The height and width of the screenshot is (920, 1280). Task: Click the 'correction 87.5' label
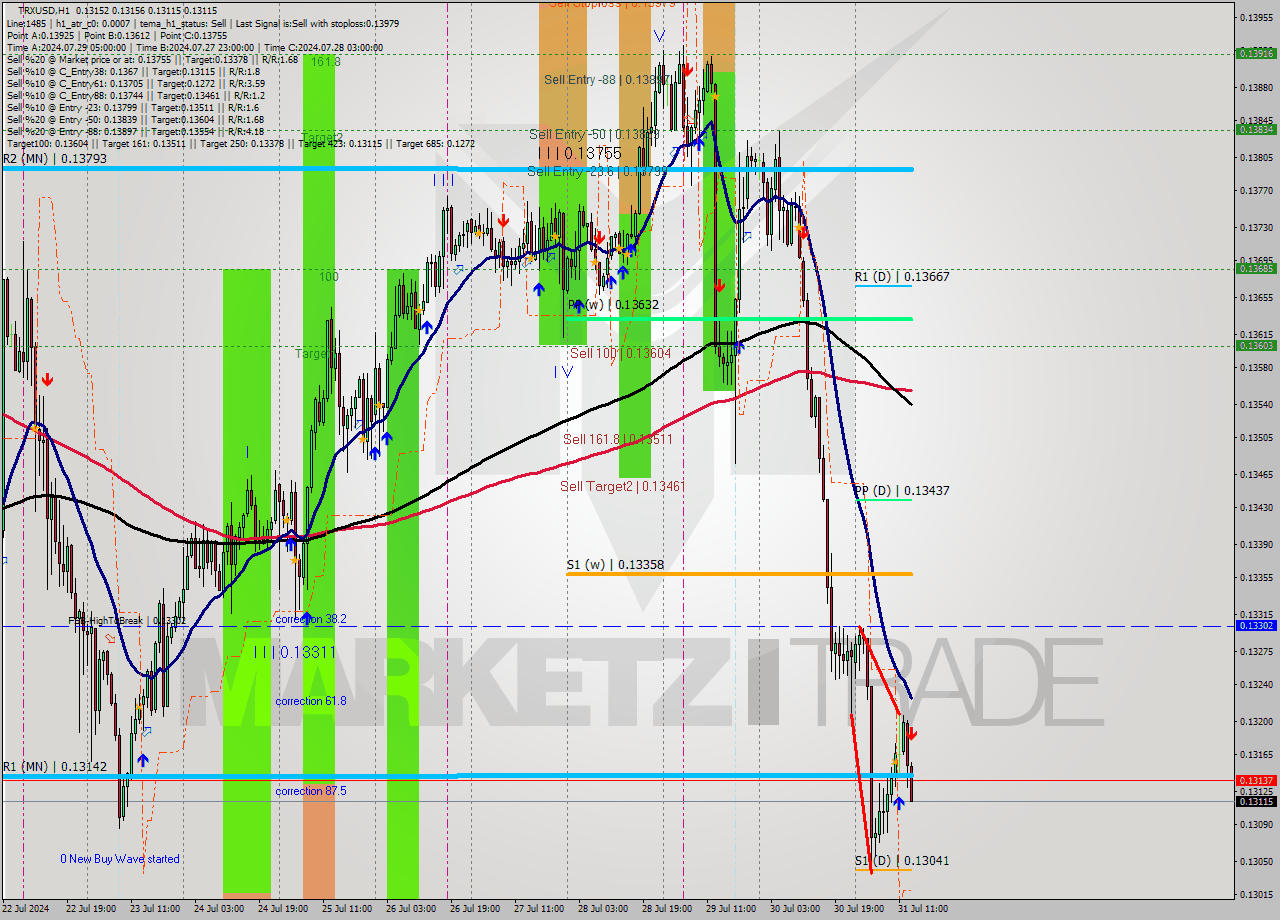(311, 791)
